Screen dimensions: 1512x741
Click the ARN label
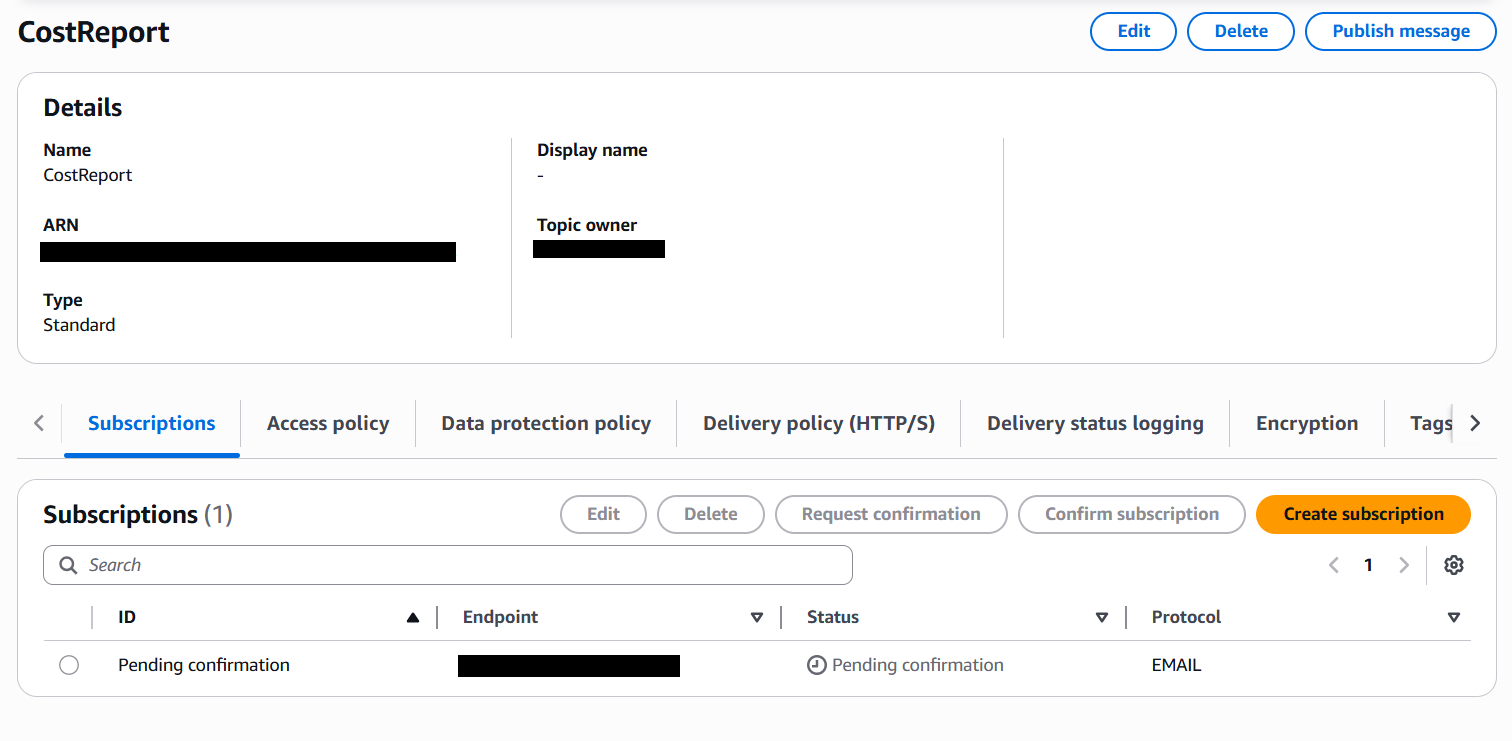(61, 225)
